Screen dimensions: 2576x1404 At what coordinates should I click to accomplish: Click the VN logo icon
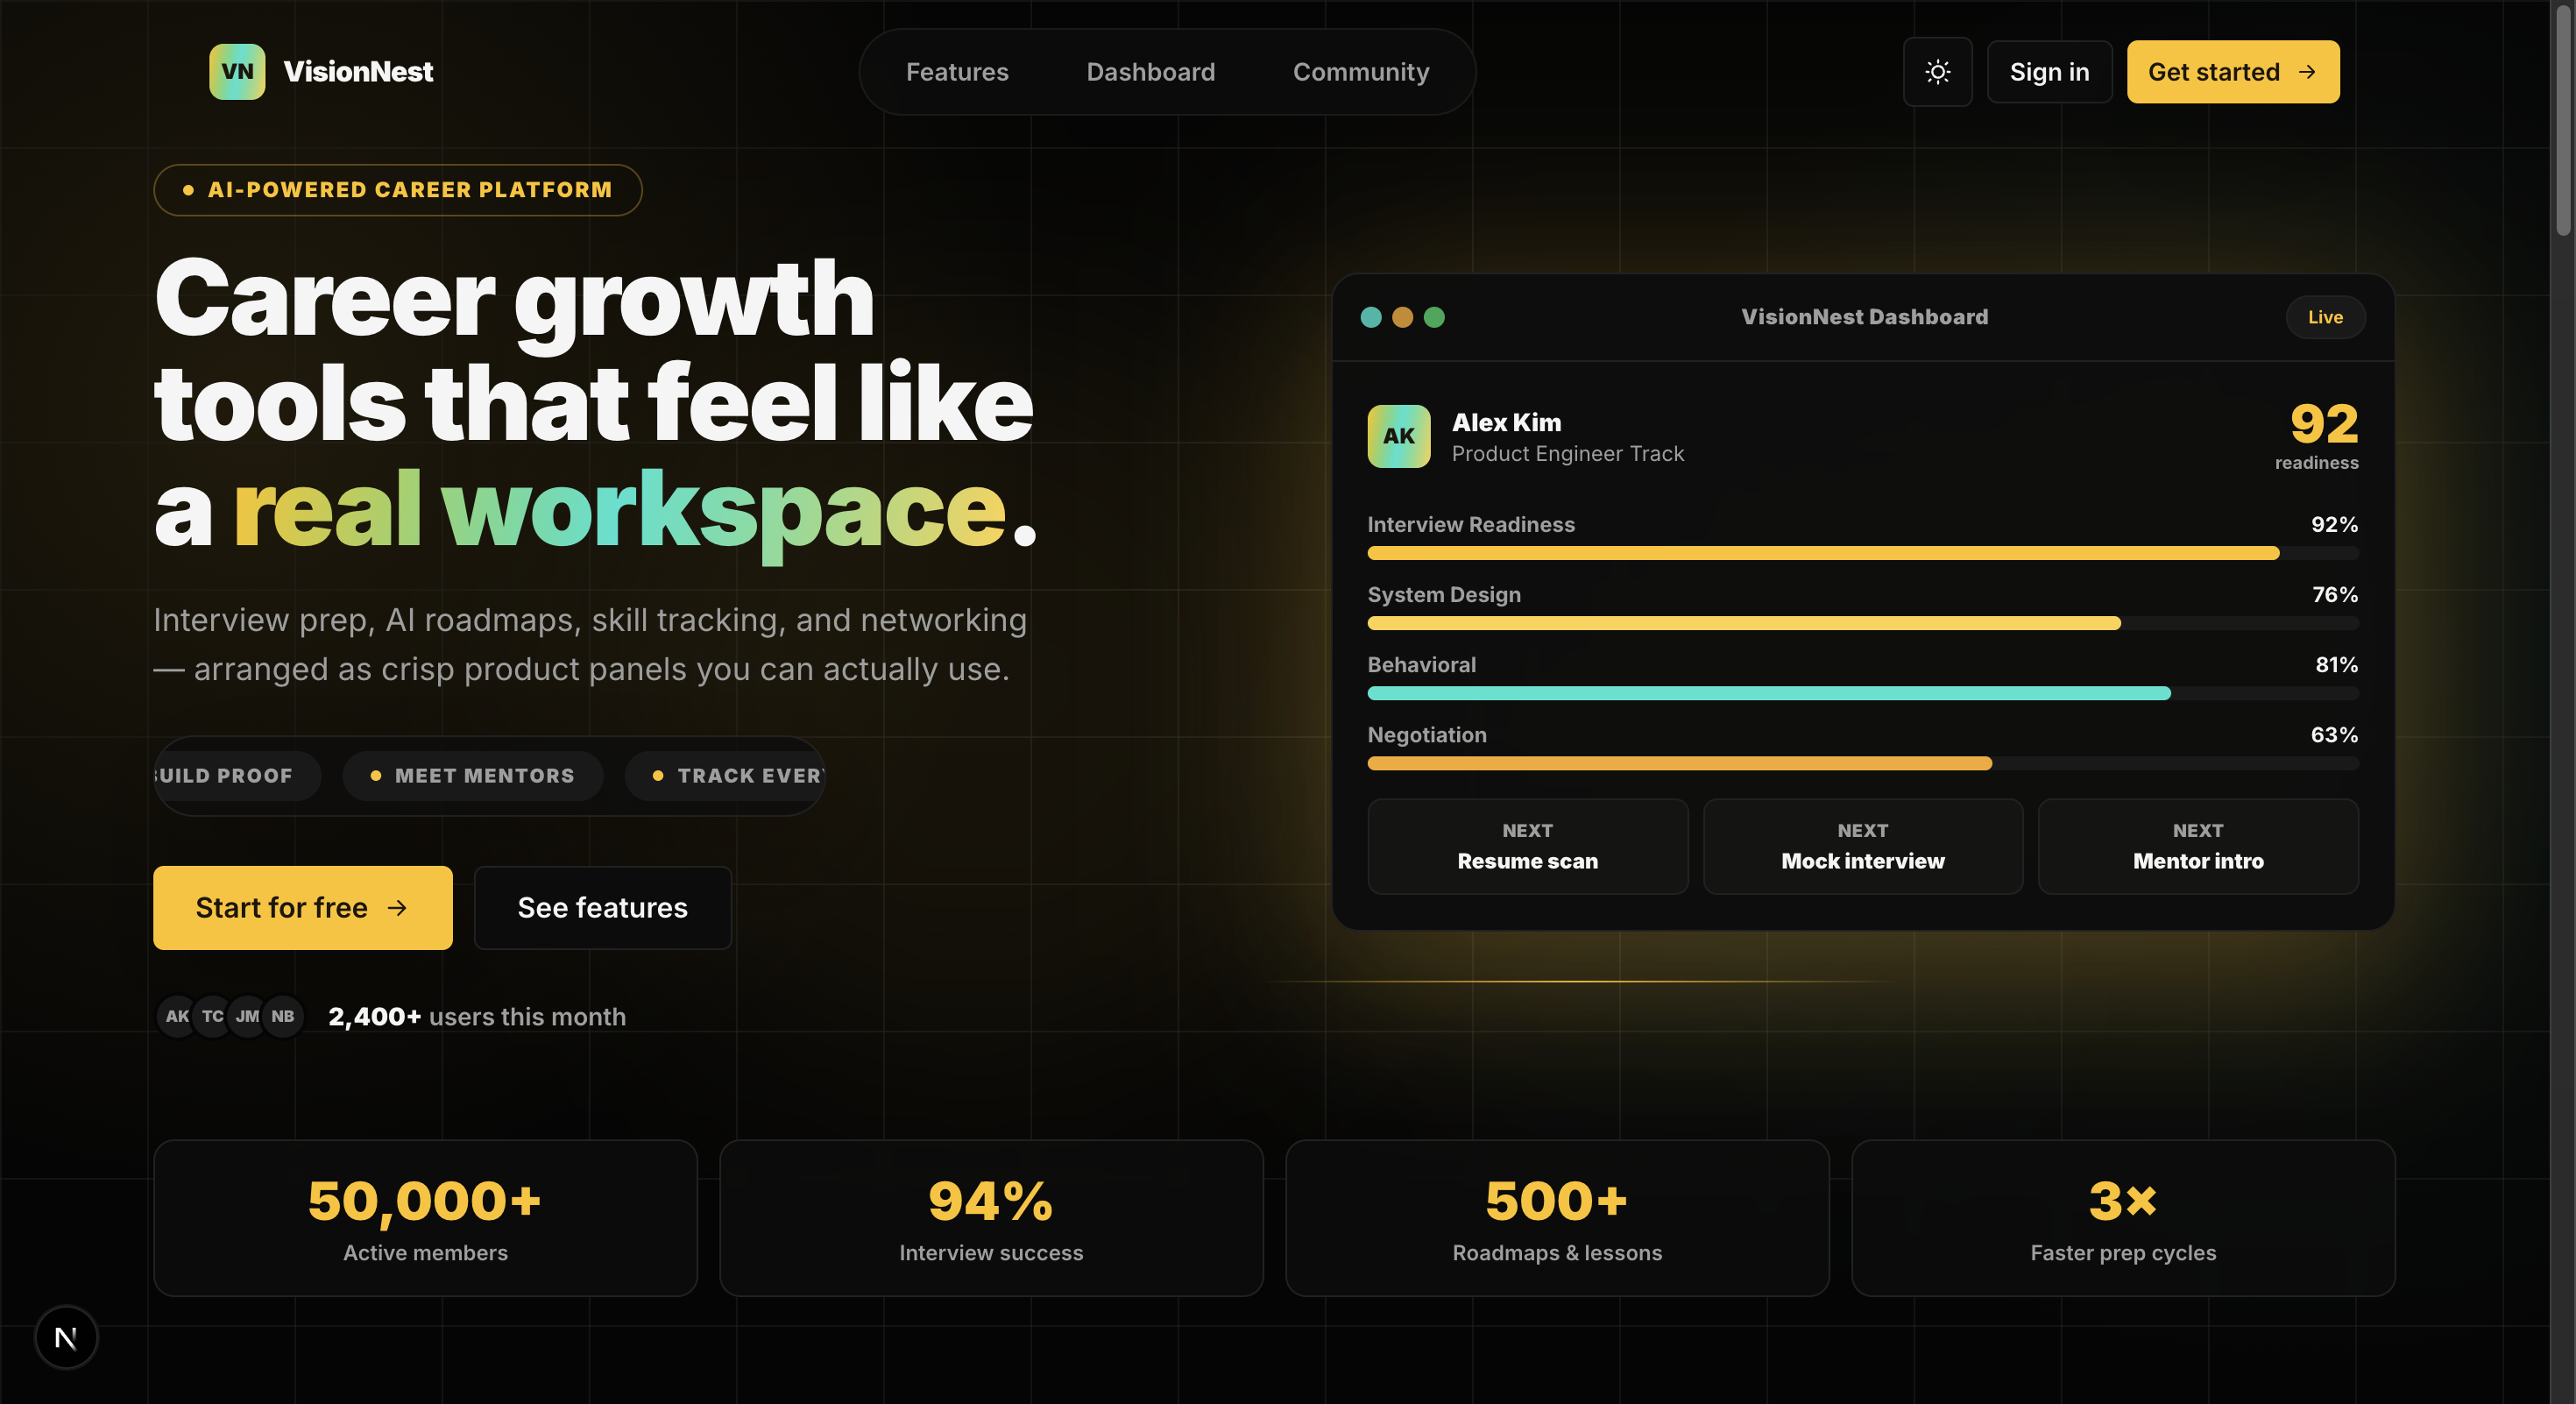pyautogui.click(x=237, y=72)
